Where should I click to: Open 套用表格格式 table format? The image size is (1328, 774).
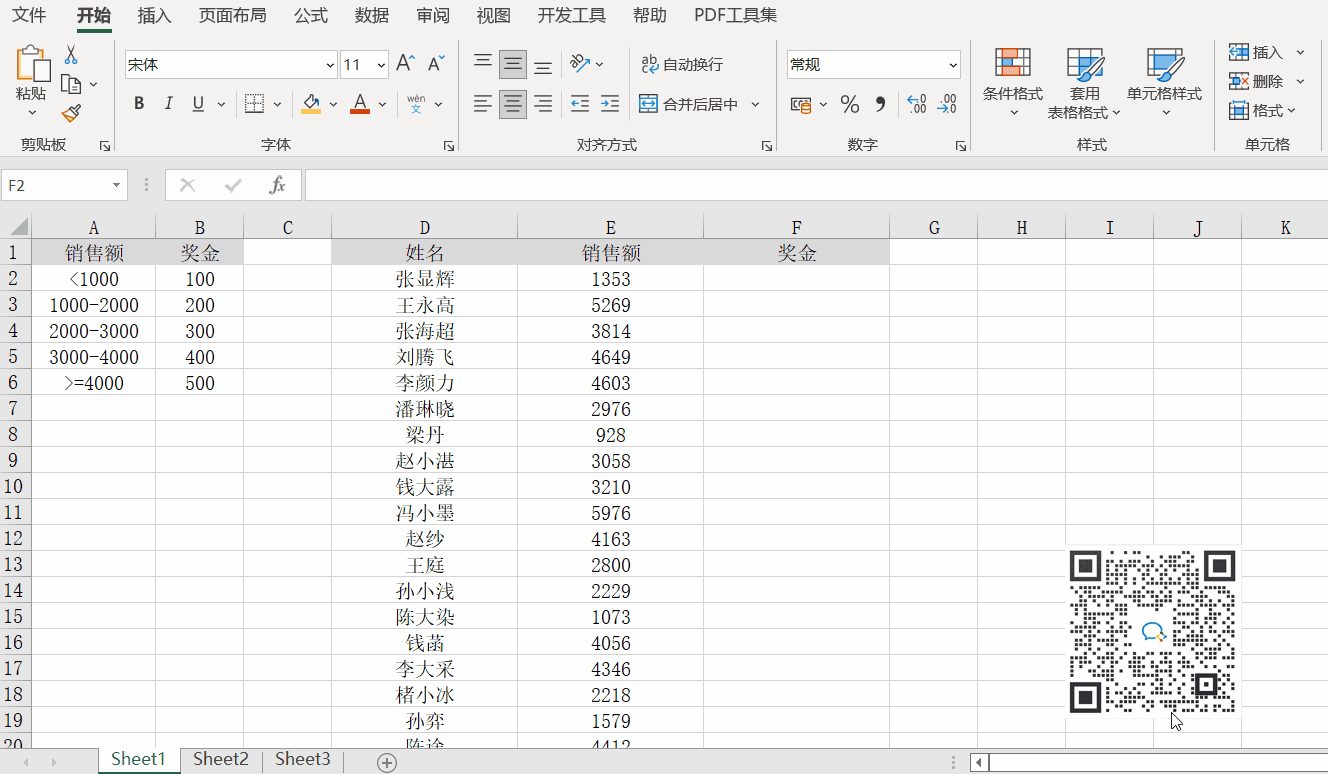pyautogui.click(x=1085, y=82)
